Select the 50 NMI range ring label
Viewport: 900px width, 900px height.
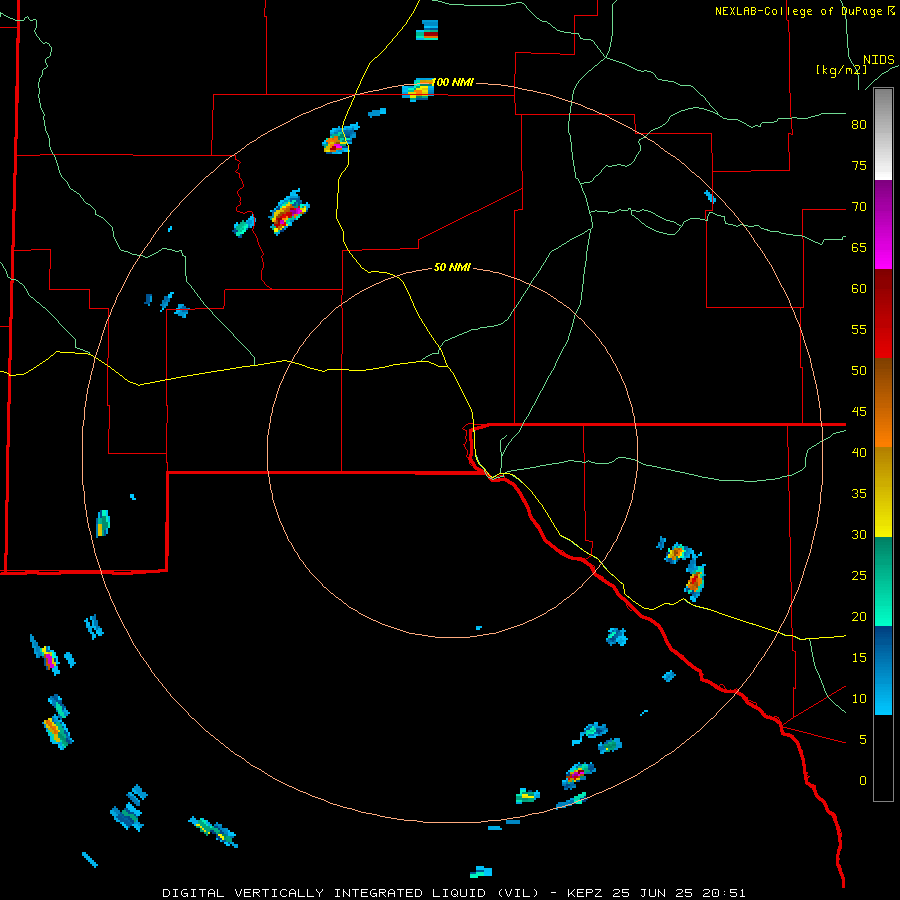[x=452, y=267]
